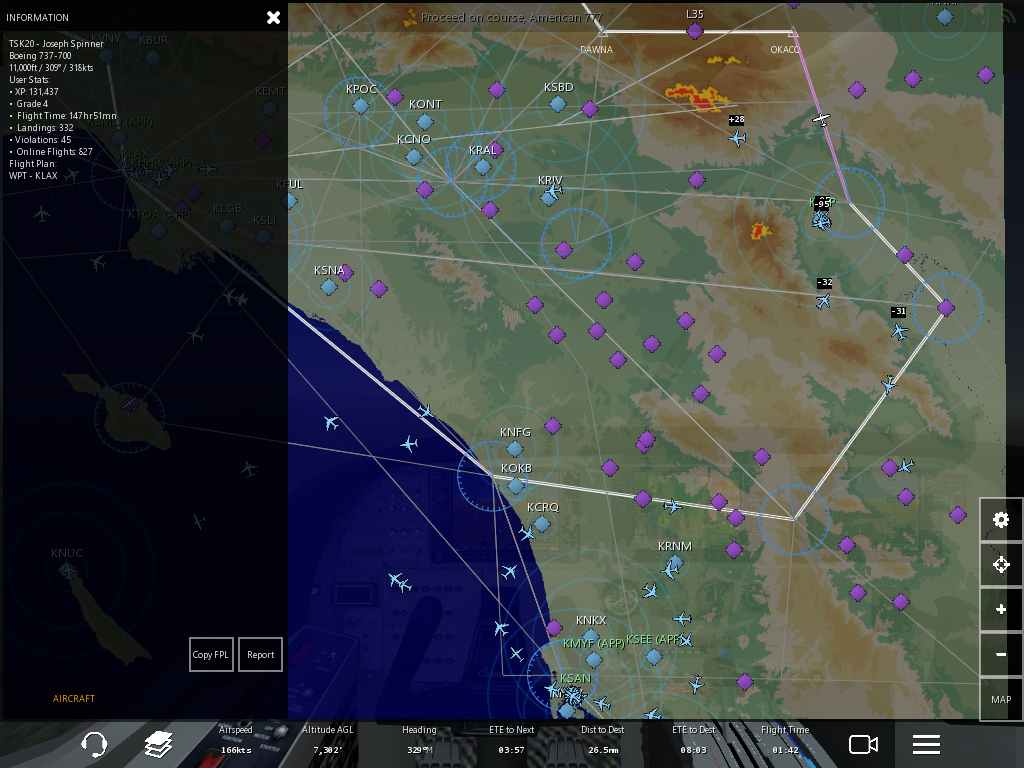Click 'WPT - KLAX' flight plan text

coord(33,176)
